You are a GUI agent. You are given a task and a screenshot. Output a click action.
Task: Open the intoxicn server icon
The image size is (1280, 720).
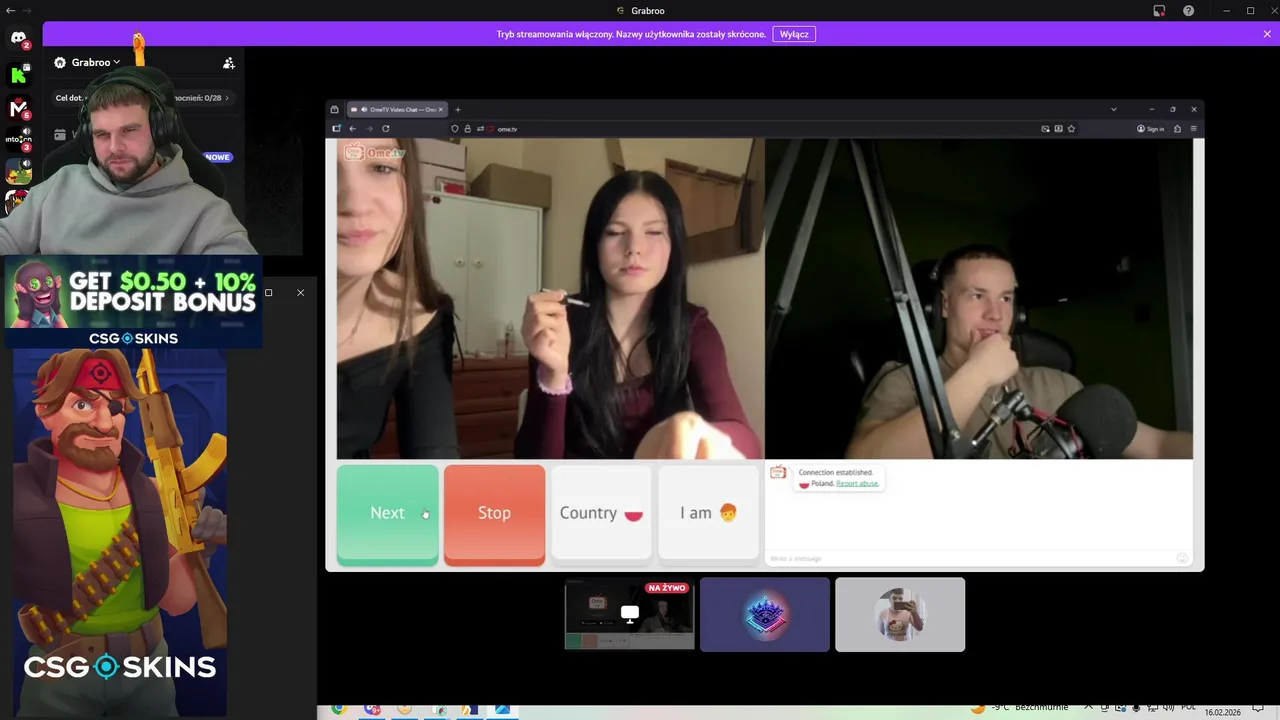(18, 140)
